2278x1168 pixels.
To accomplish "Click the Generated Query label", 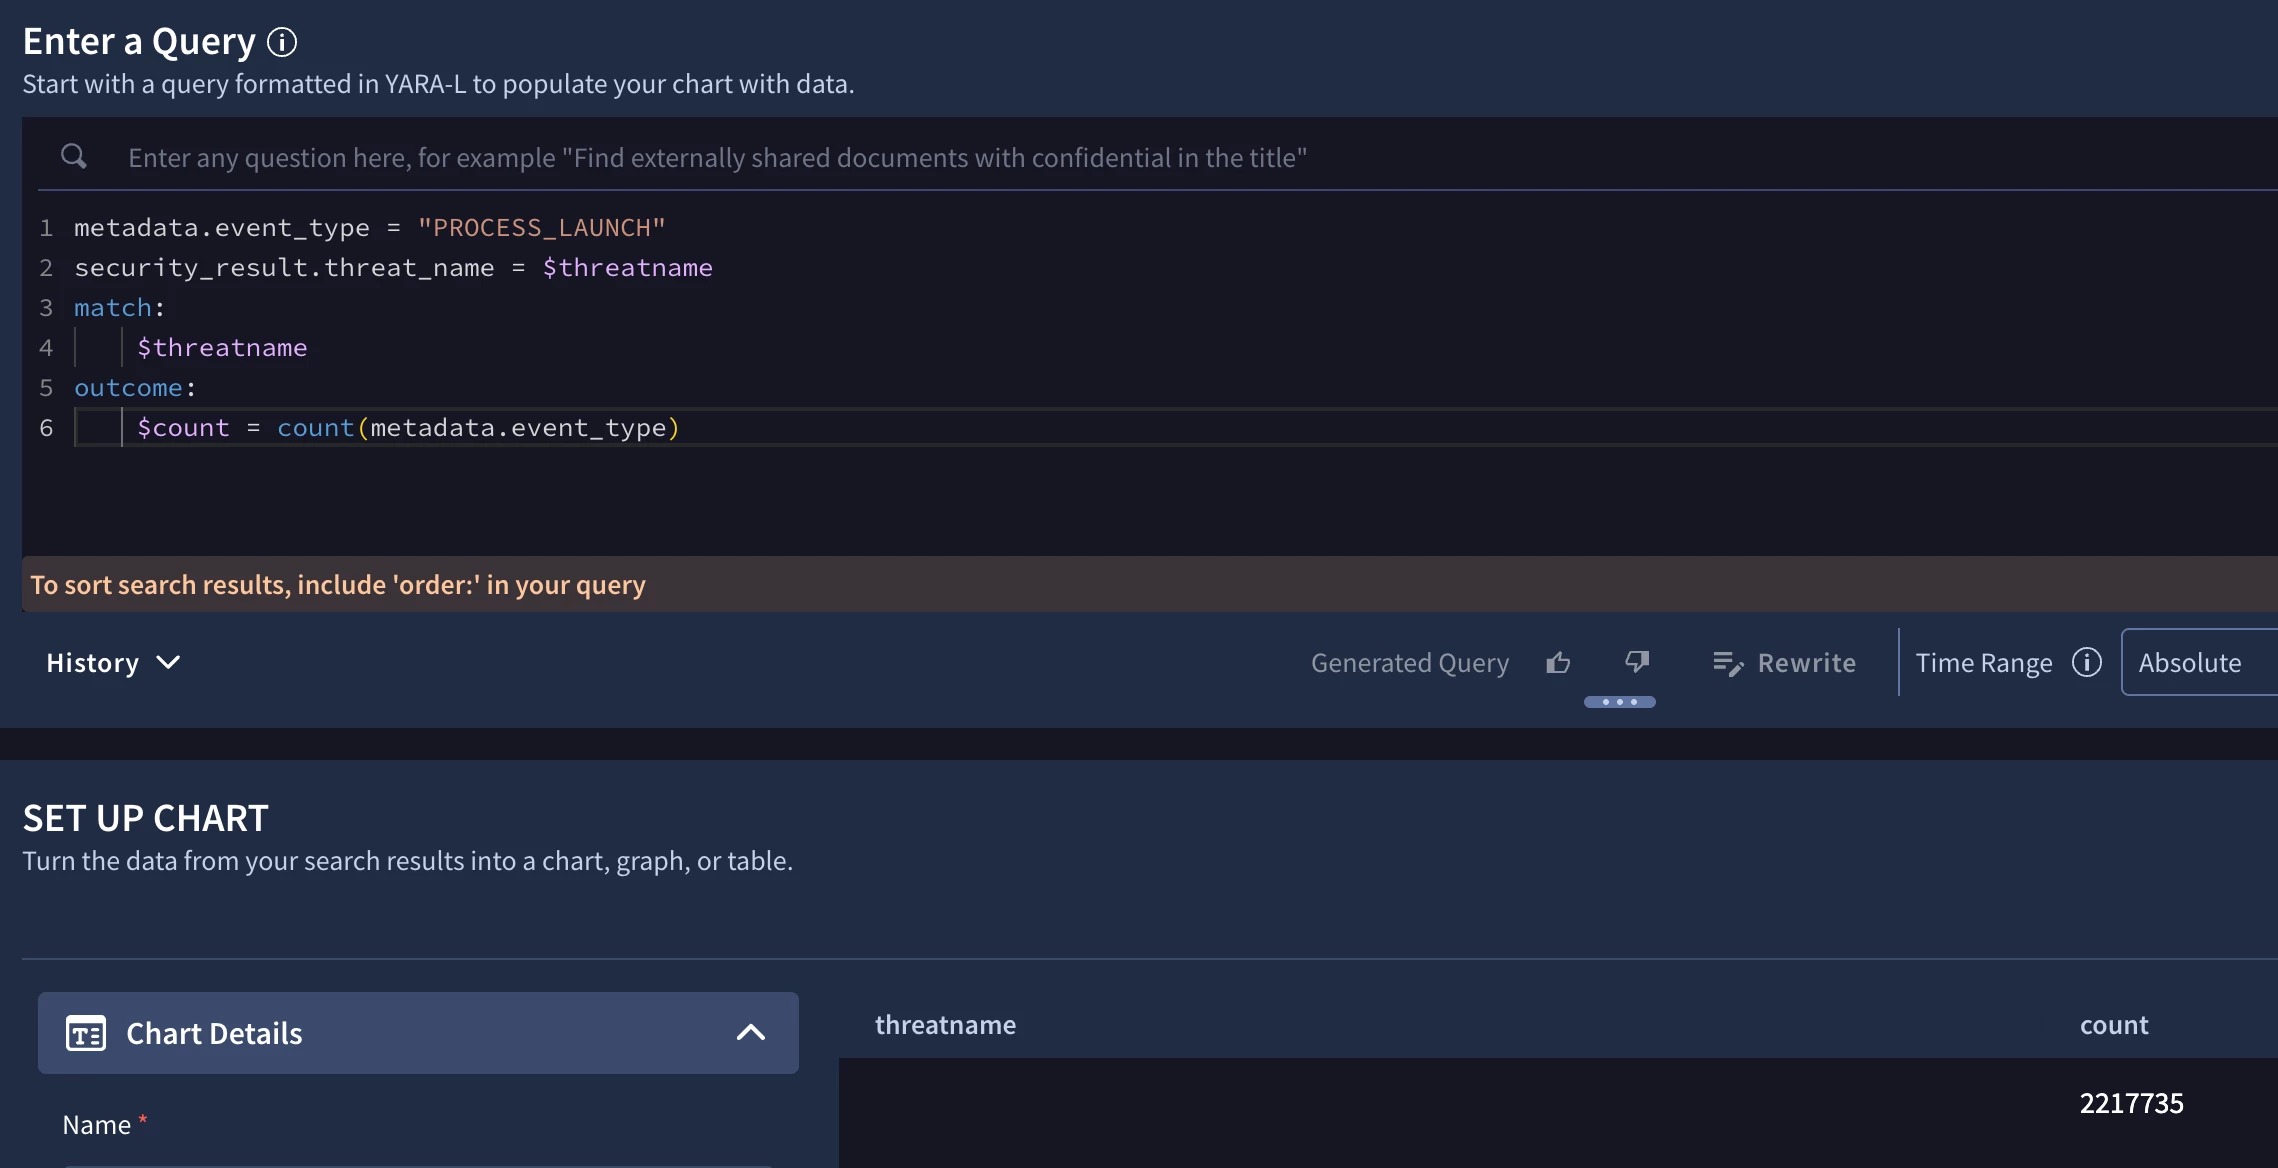I will [1410, 663].
